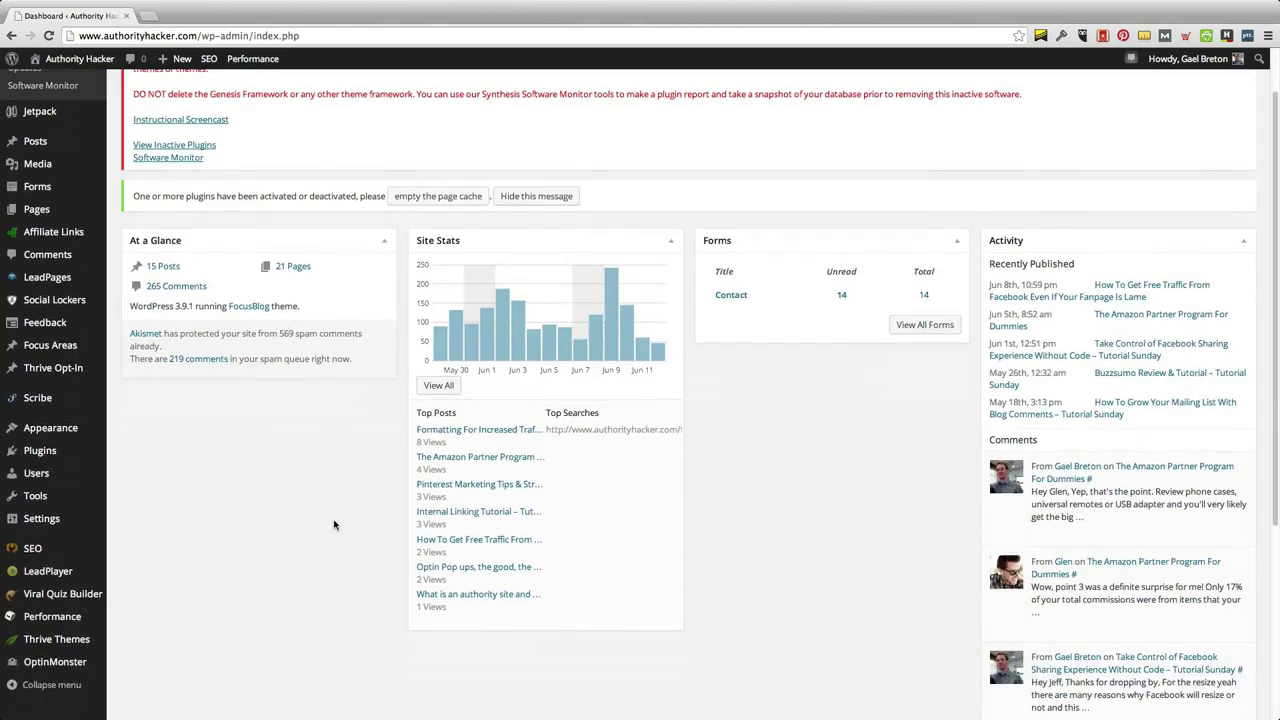
Task: Open the Chrome menu hamburger icon
Action: click(1268, 36)
